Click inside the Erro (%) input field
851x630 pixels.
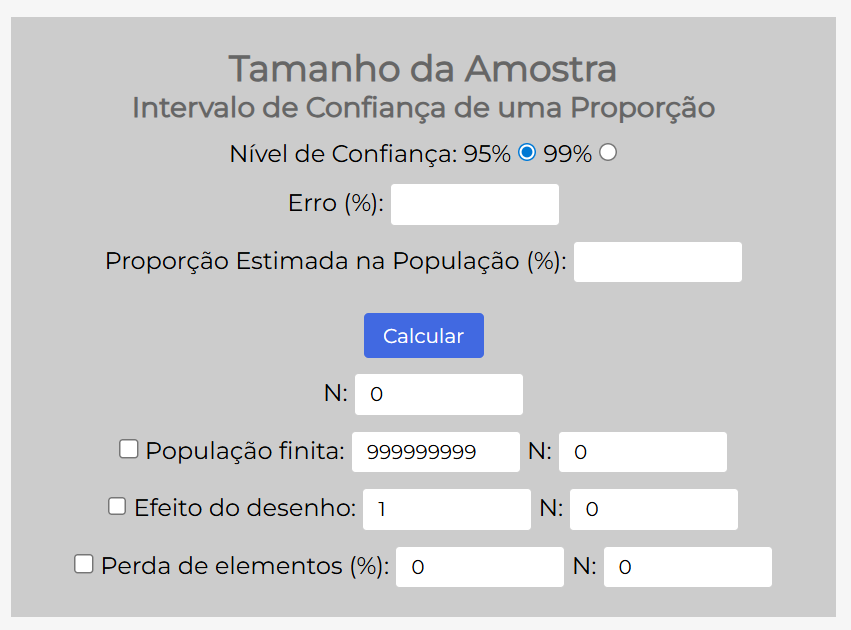[474, 204]
